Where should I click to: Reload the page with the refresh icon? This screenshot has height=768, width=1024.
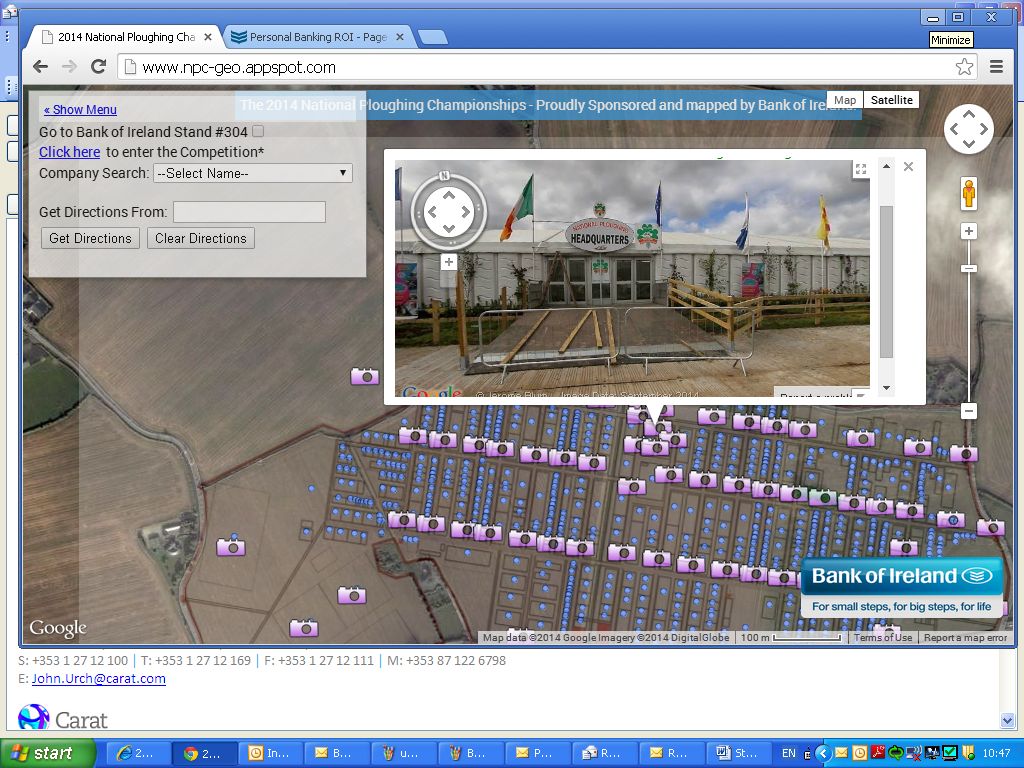[x=99, y=67]
